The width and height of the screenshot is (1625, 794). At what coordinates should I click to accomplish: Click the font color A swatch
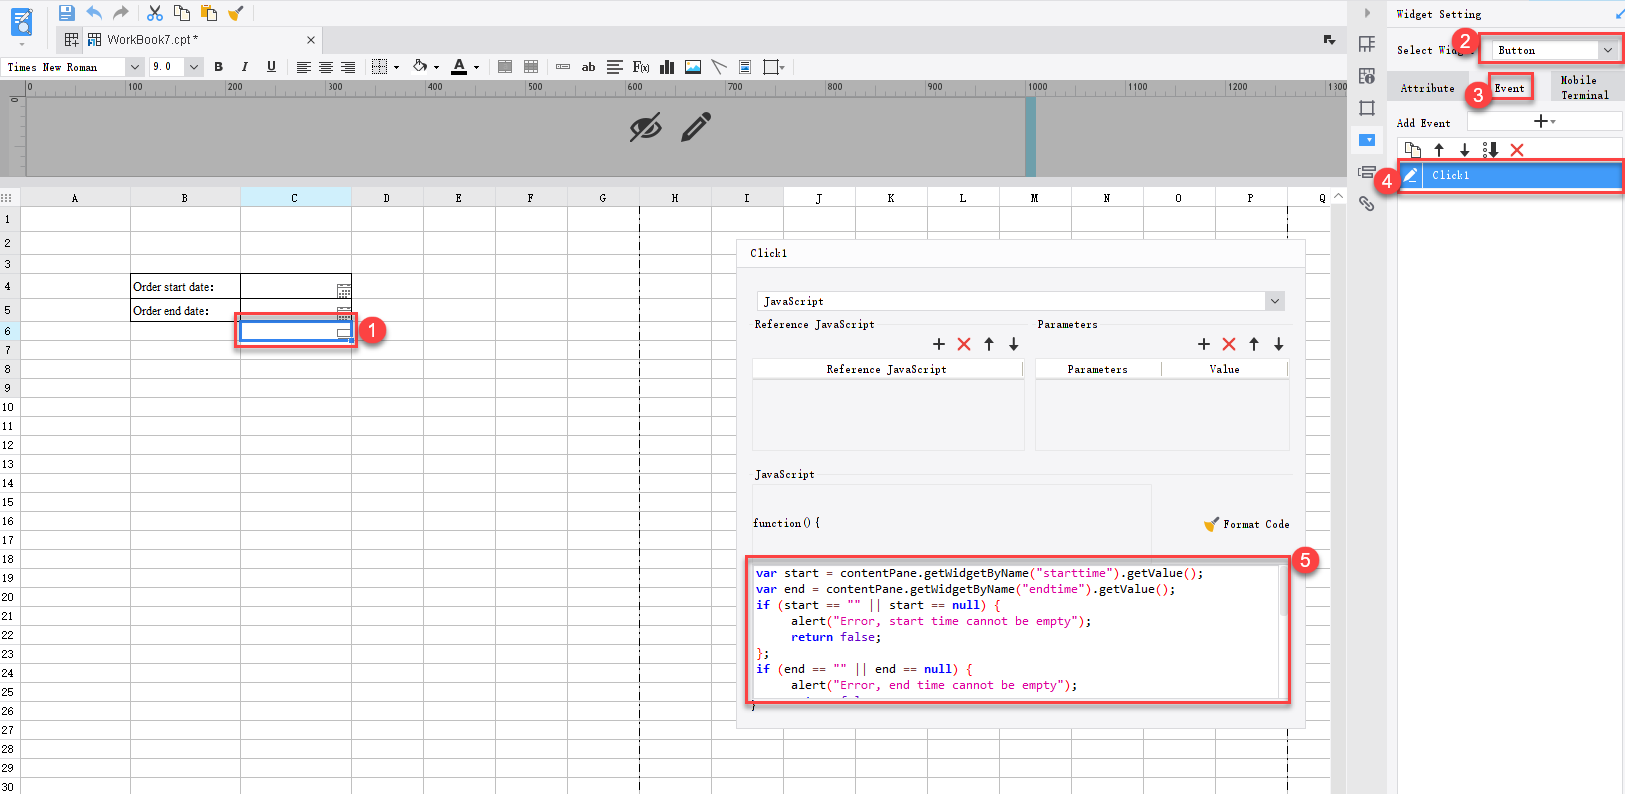(x=459, y=67)
